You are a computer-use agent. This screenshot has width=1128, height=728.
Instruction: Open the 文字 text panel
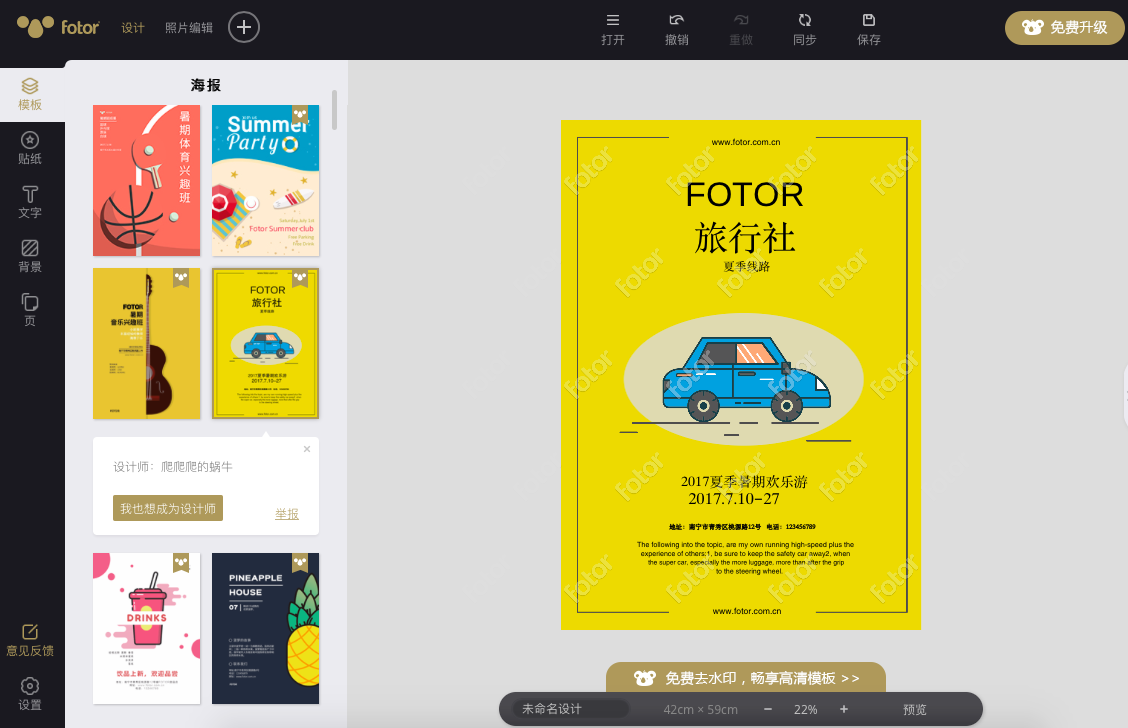30,203
